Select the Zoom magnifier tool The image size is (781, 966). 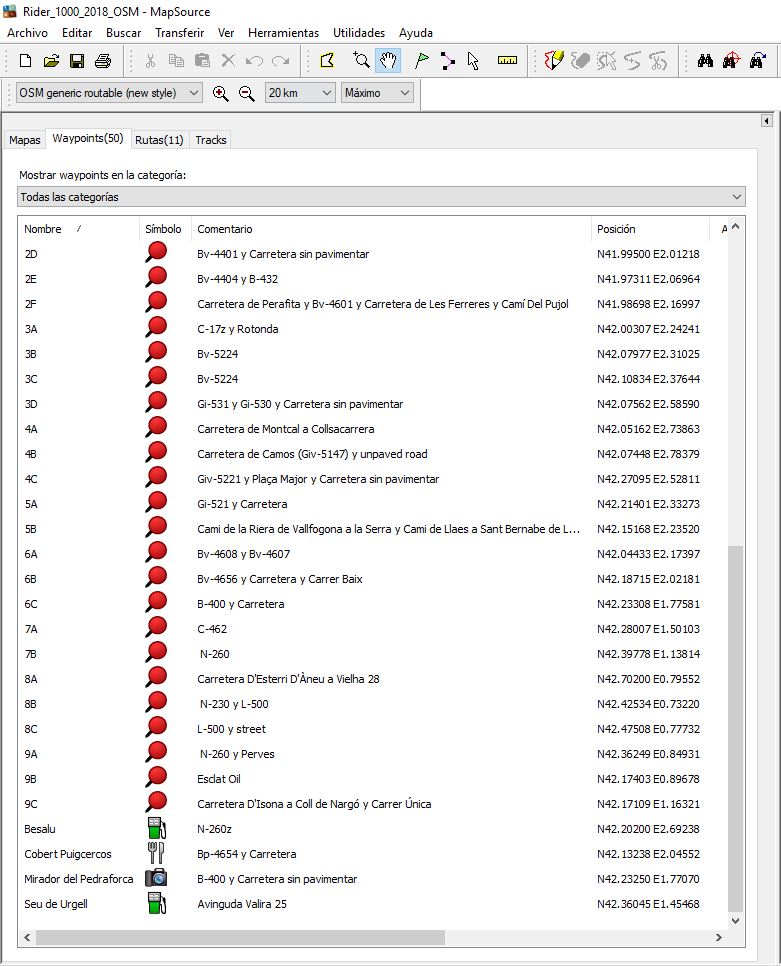tap(361, 60)
